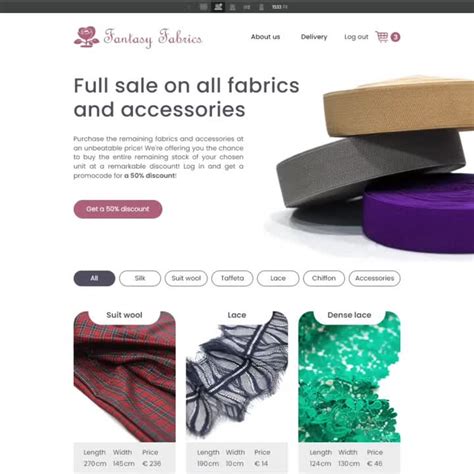Filter products by Chiffon
This screenshot has width=474, height=474.
pos(324,278)
